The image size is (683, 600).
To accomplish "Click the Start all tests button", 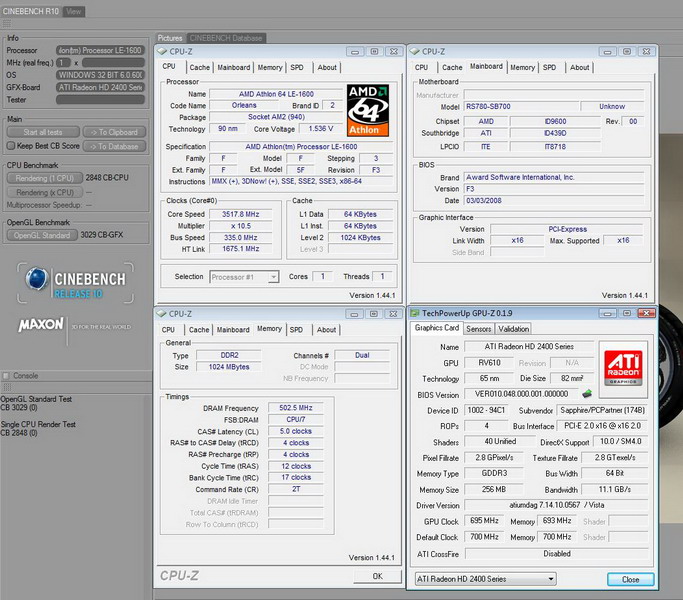I will pyautogui.click(x=43, y=132).
